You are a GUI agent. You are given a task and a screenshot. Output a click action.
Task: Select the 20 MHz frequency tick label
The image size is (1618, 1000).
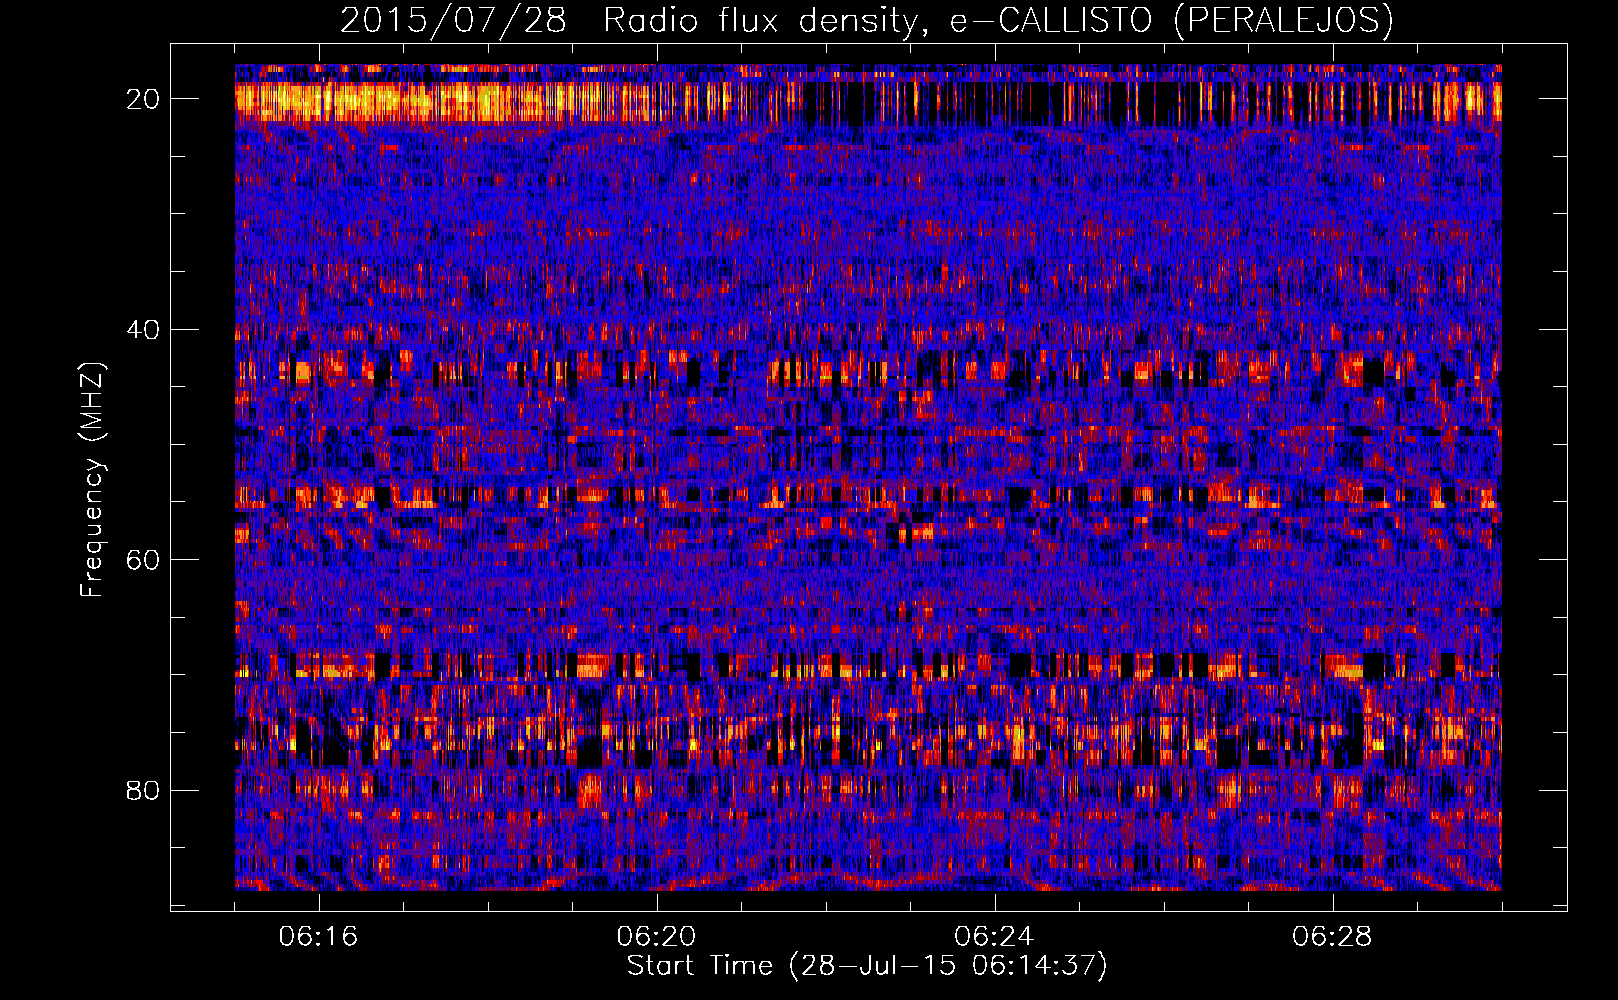point(142,99)
